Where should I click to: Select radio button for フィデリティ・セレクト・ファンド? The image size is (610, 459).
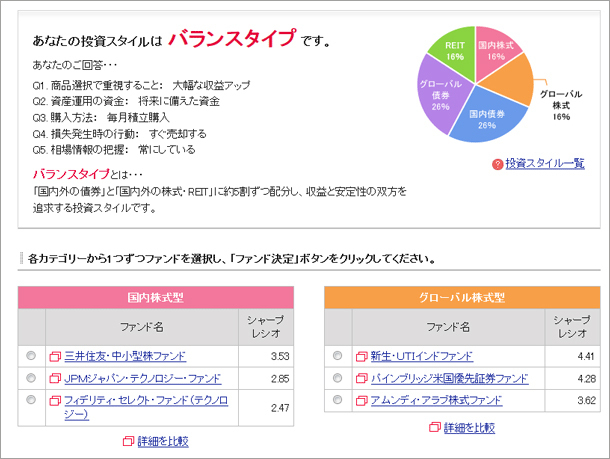click(x=31, y=399)
